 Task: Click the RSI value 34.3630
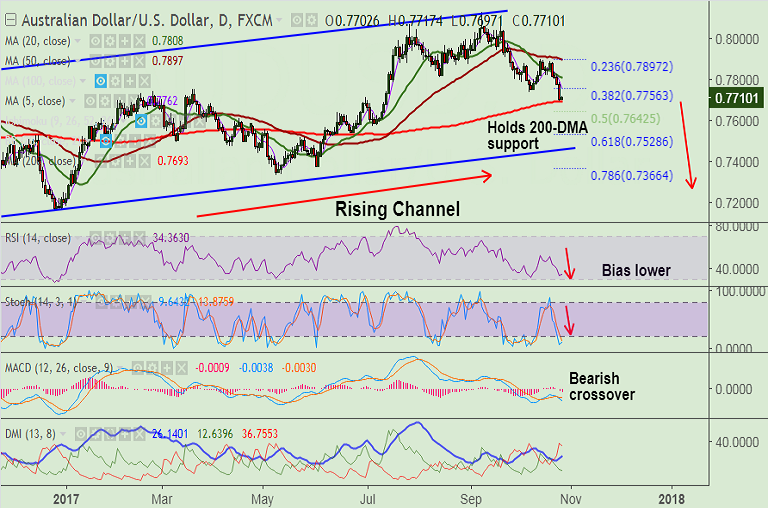(171, 238)
